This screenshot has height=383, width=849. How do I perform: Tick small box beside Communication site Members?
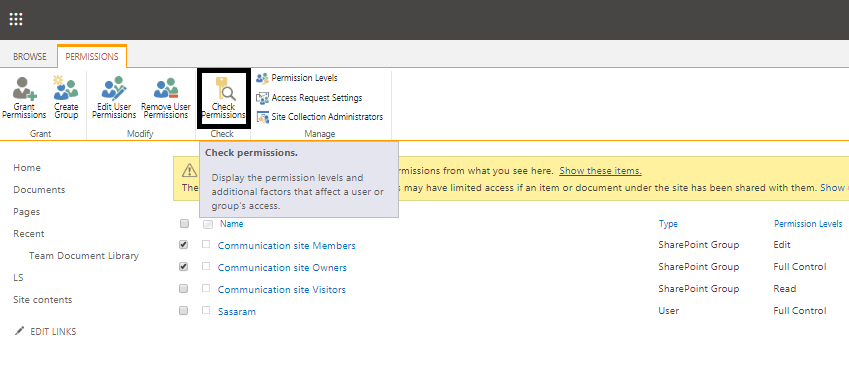coord(206,244)
